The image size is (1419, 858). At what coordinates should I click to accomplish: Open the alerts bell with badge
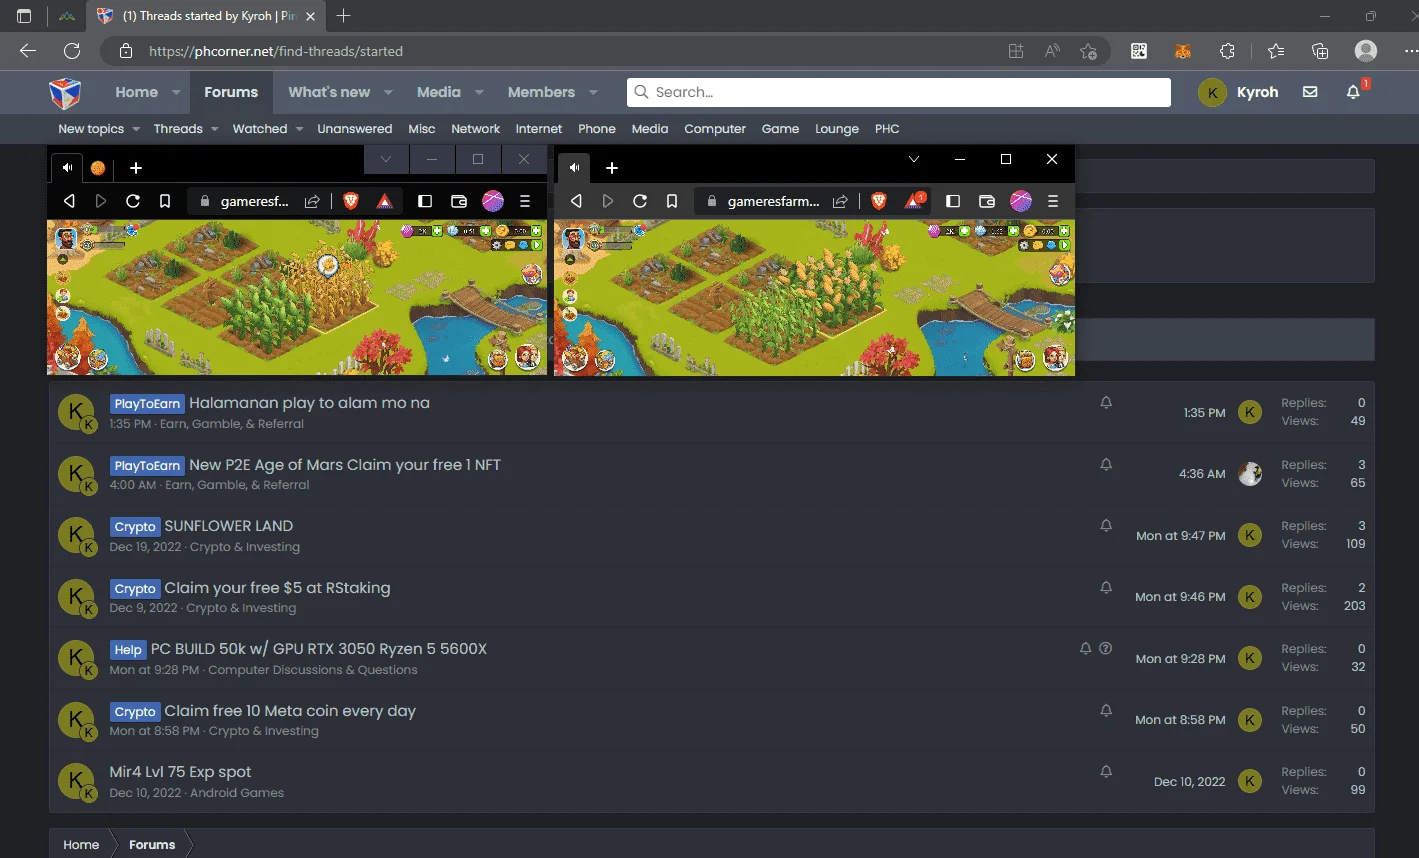click(x=1353, y=92)
